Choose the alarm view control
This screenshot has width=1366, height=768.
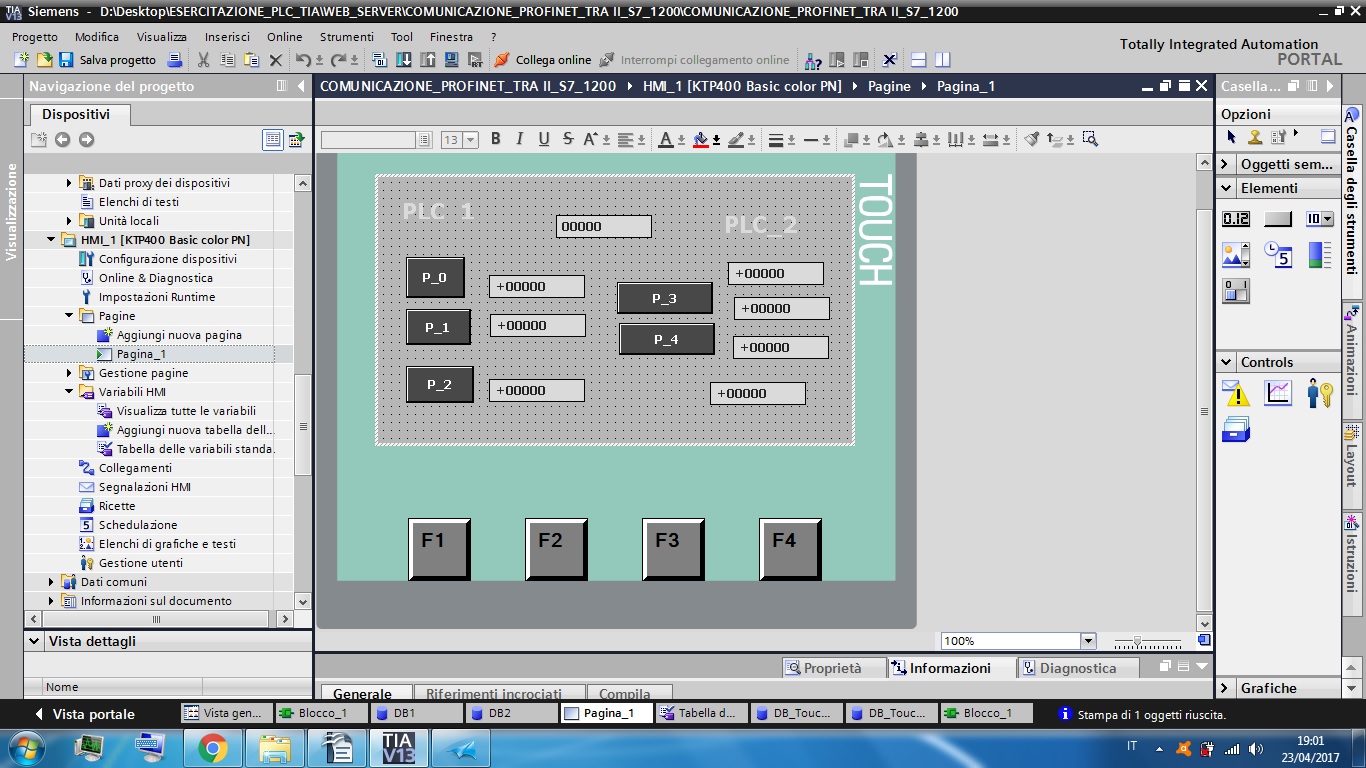1236,393
